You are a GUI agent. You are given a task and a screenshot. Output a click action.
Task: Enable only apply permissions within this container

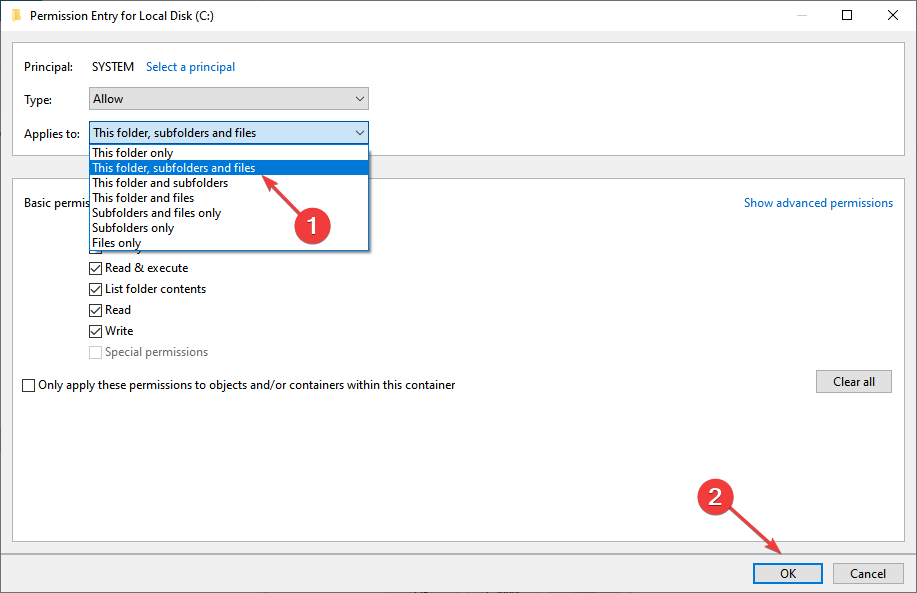[29, 385]
